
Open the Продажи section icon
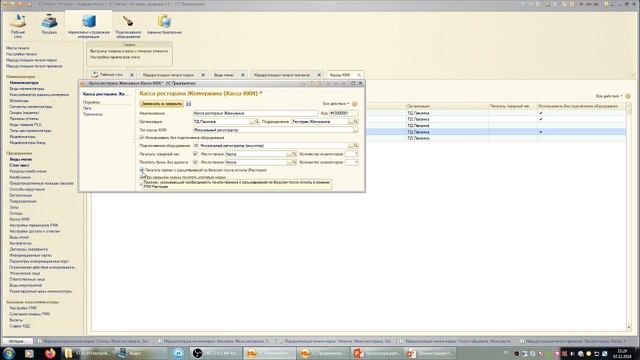point(49,21)
